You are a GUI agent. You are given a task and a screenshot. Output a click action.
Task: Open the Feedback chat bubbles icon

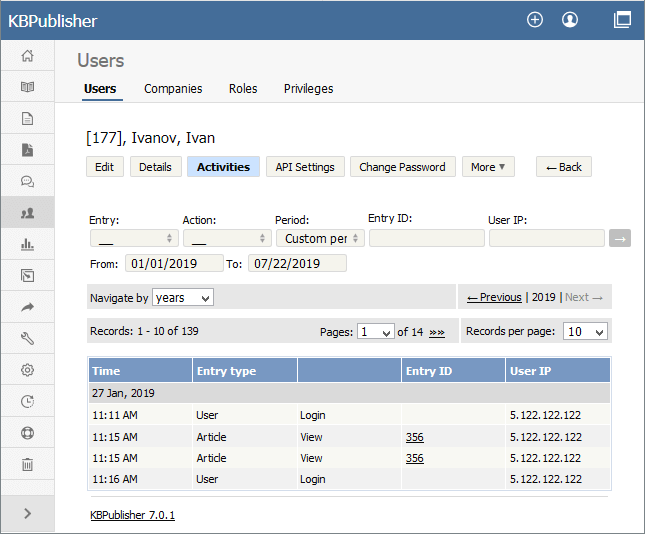pos(28,181)
